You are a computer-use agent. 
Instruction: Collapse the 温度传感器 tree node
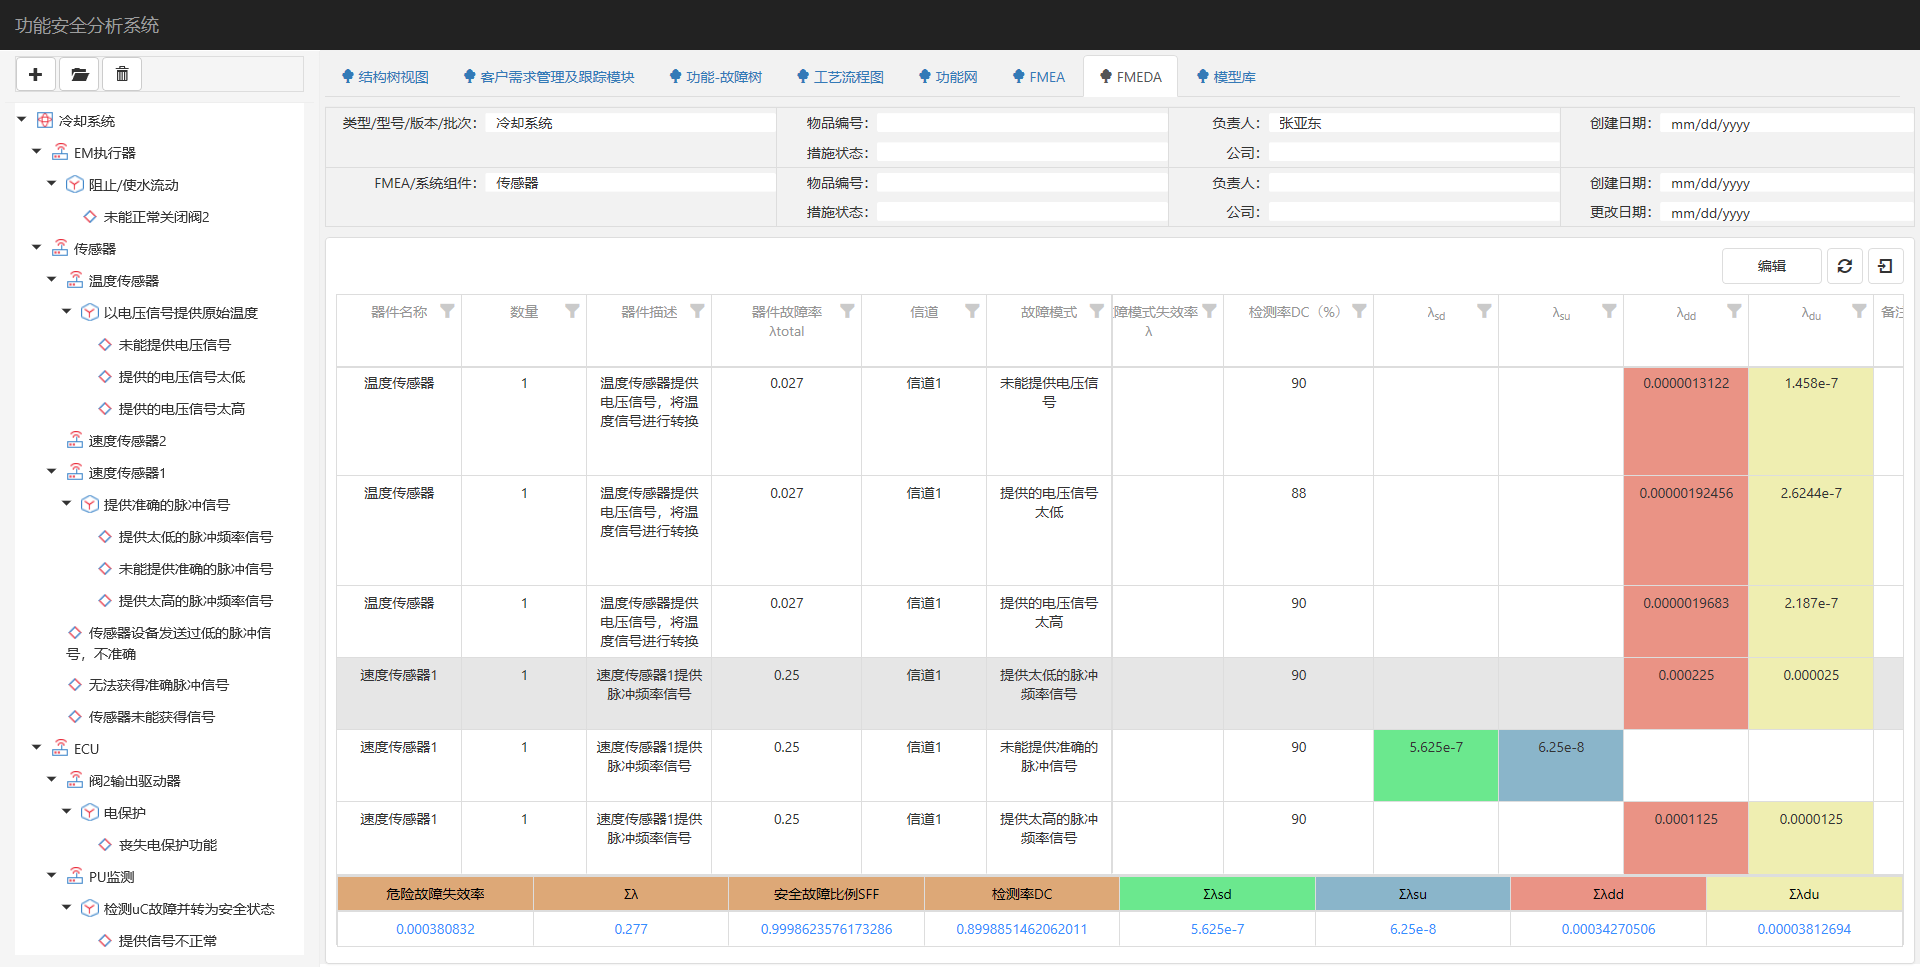[52, 280]
